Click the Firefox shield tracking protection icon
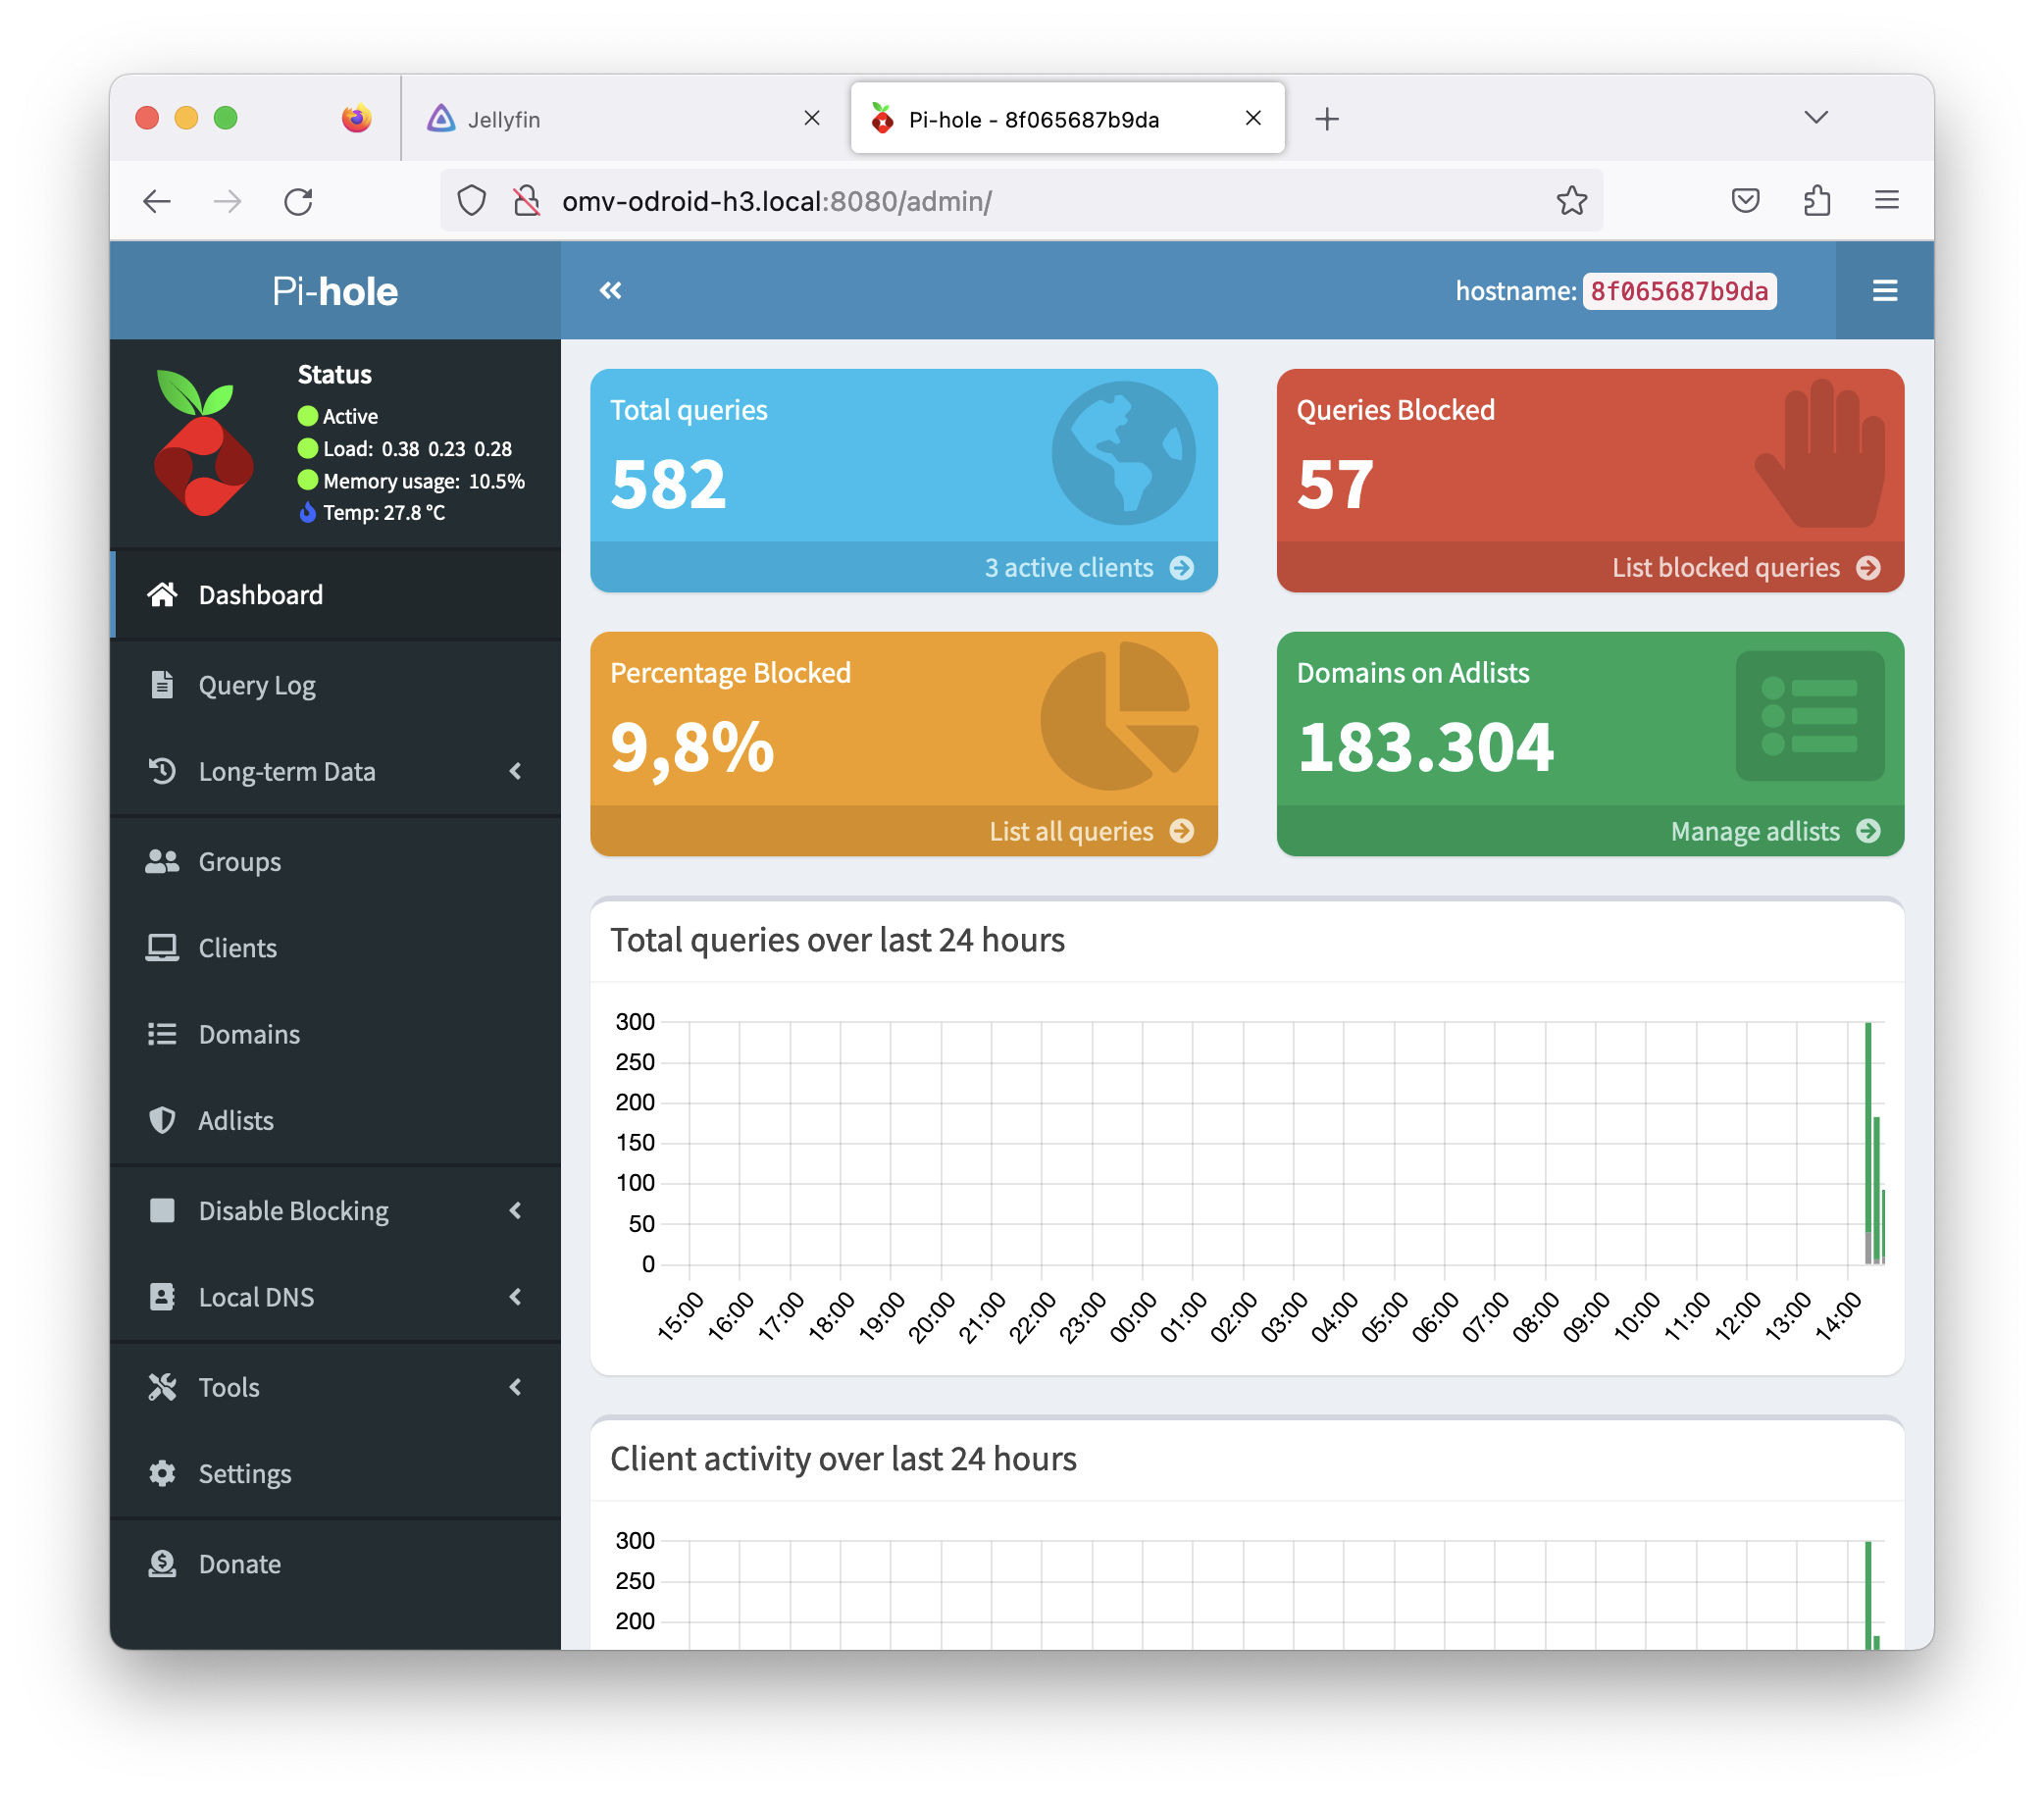Image resolution: width=2044 pixels, height=1795 pixels. click(472, 201)
